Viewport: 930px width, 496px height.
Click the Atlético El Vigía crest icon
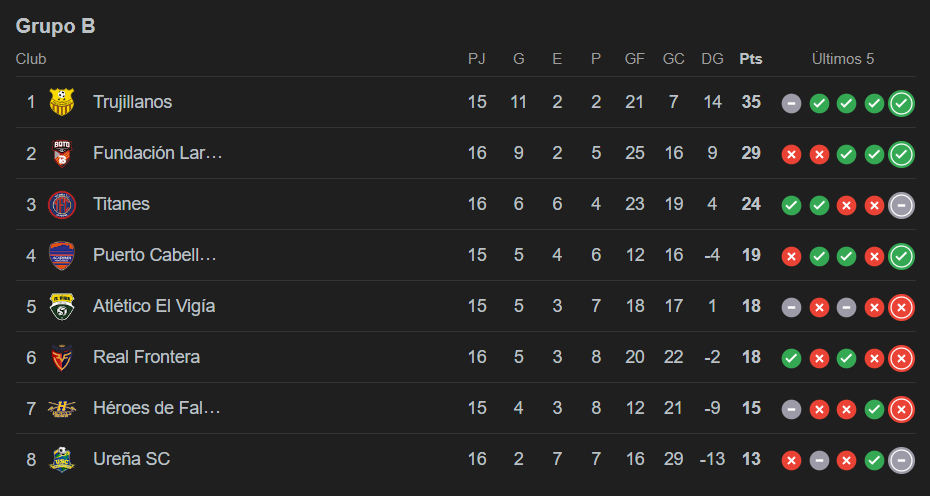coord(62,306)
